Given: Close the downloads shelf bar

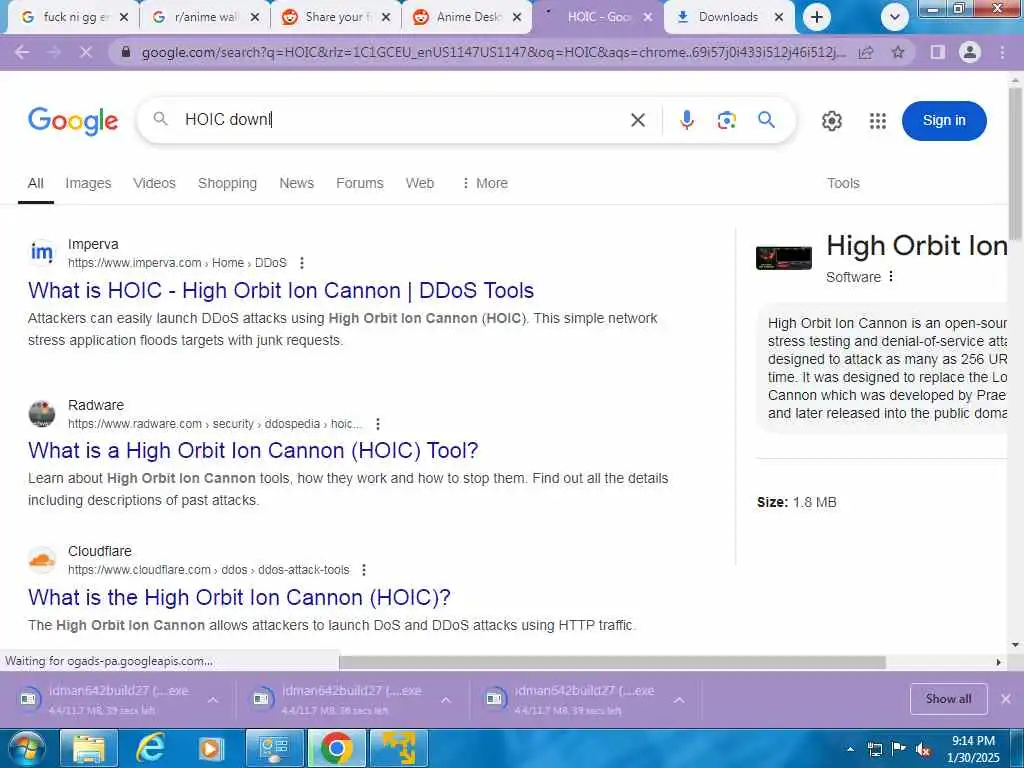Looking at the screenshot, I should pos(1006,699).
